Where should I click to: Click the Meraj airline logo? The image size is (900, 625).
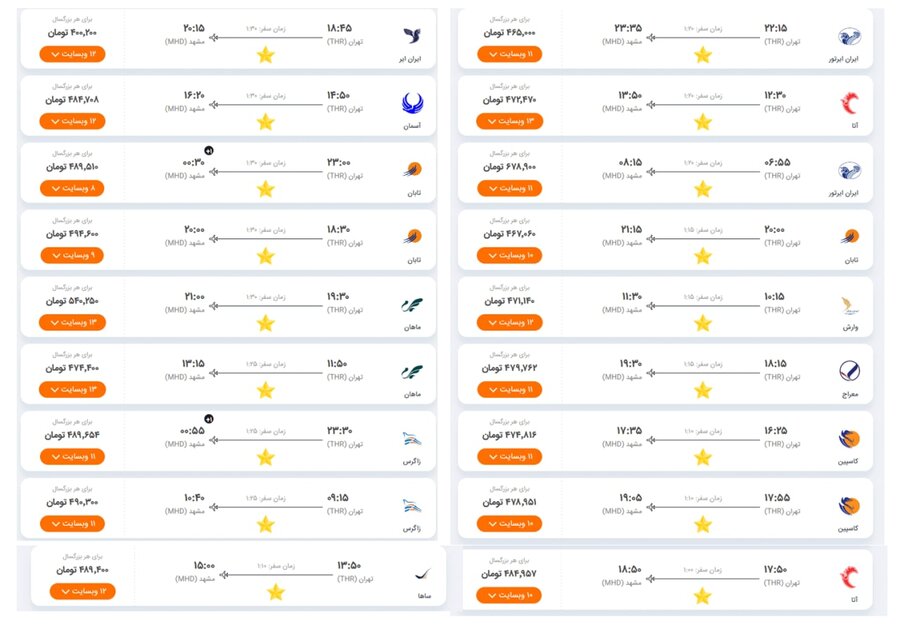coord(849,371)
